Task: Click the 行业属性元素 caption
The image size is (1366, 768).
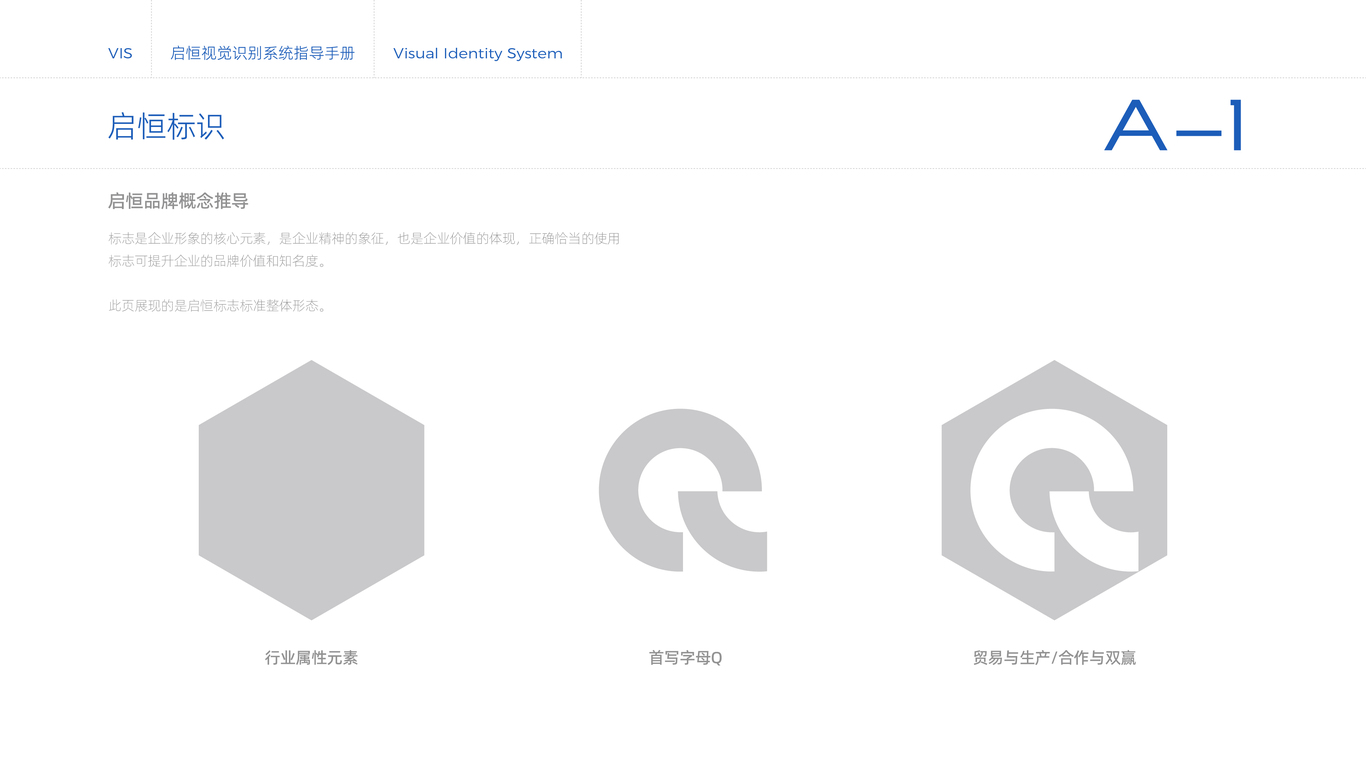Action: point(311,658)
